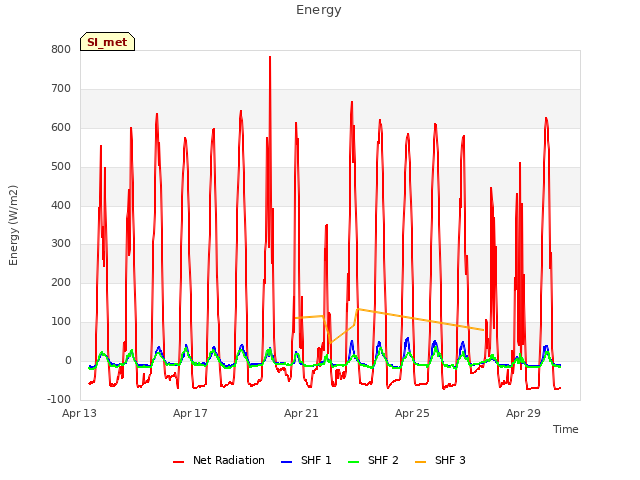Click the 600 y-axis label

point(61,128)
